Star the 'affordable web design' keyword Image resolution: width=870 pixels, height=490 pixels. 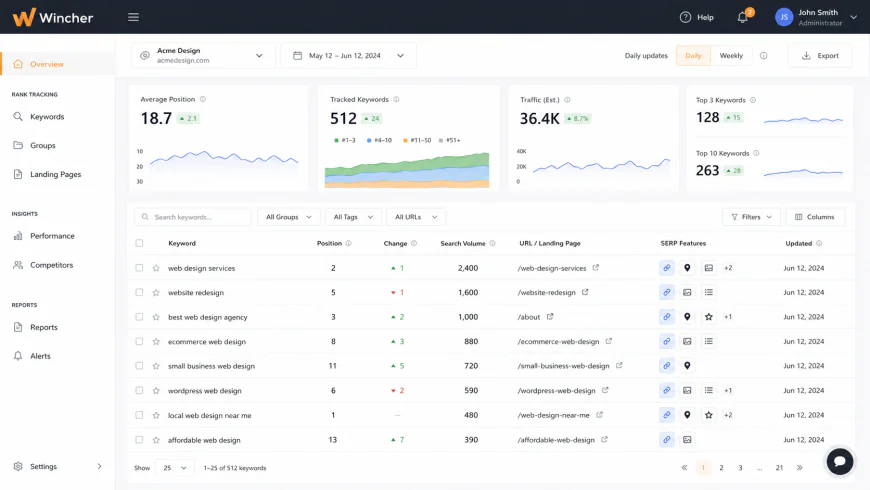pos(156,440)
